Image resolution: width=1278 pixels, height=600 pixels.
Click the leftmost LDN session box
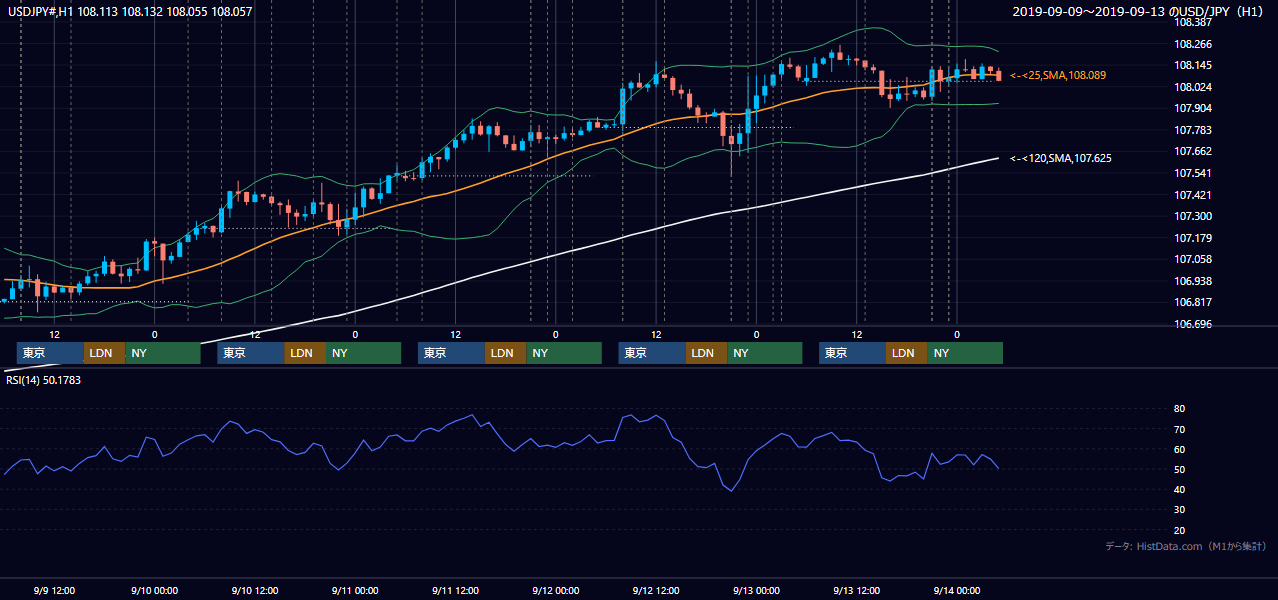pyautogui.click(x=105, y=353)
